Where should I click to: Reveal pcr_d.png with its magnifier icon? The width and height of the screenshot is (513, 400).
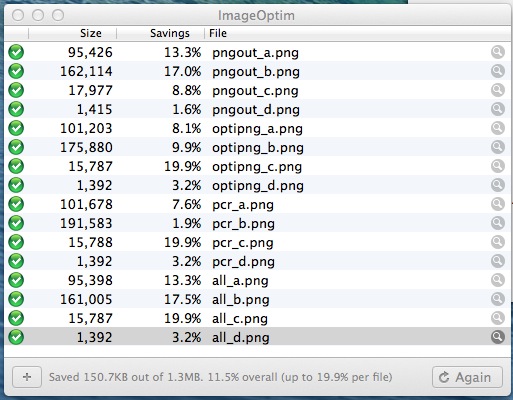tap(497, 261)
